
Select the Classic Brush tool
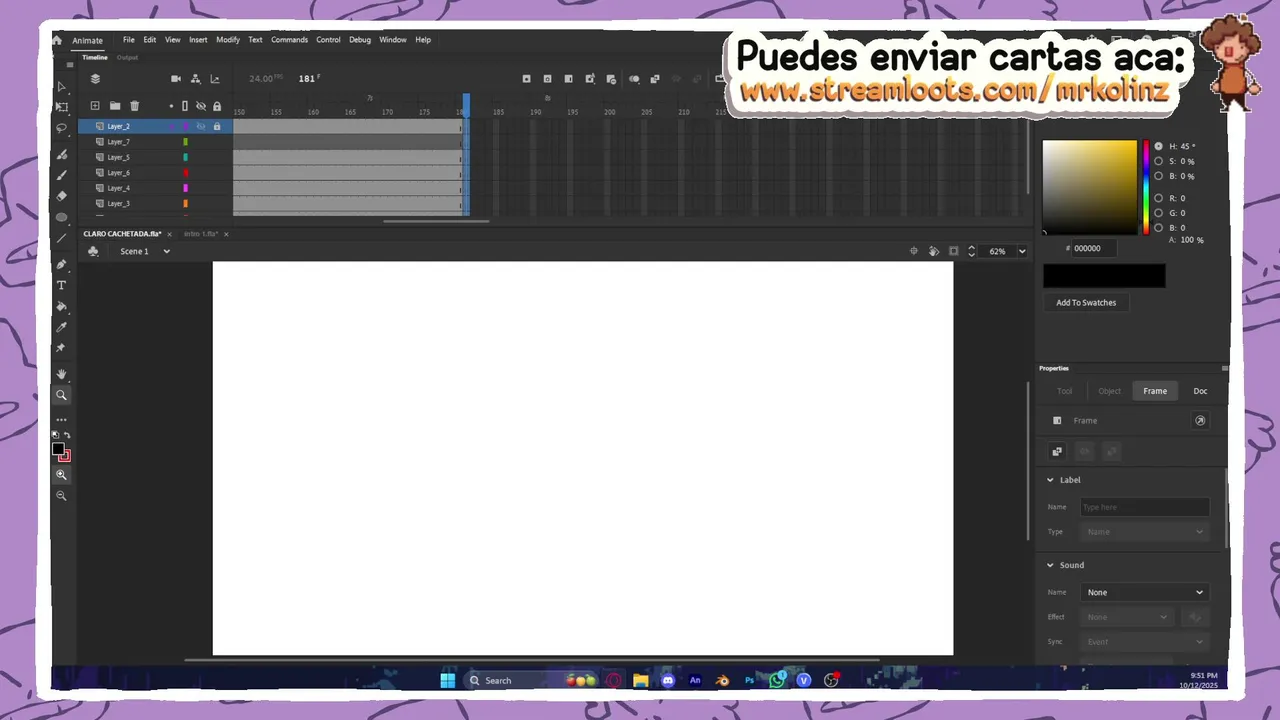point(61,175)
